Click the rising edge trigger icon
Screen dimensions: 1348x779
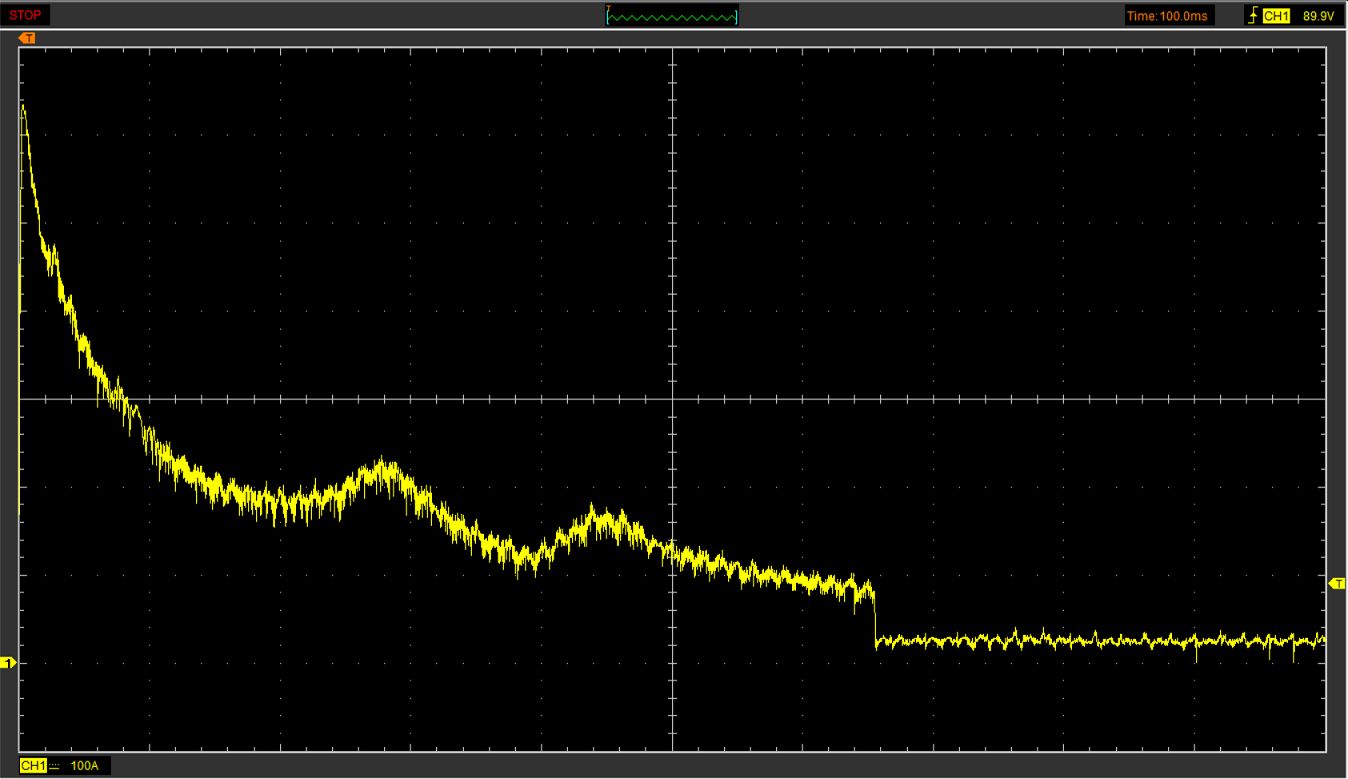tap(1251, 16)
